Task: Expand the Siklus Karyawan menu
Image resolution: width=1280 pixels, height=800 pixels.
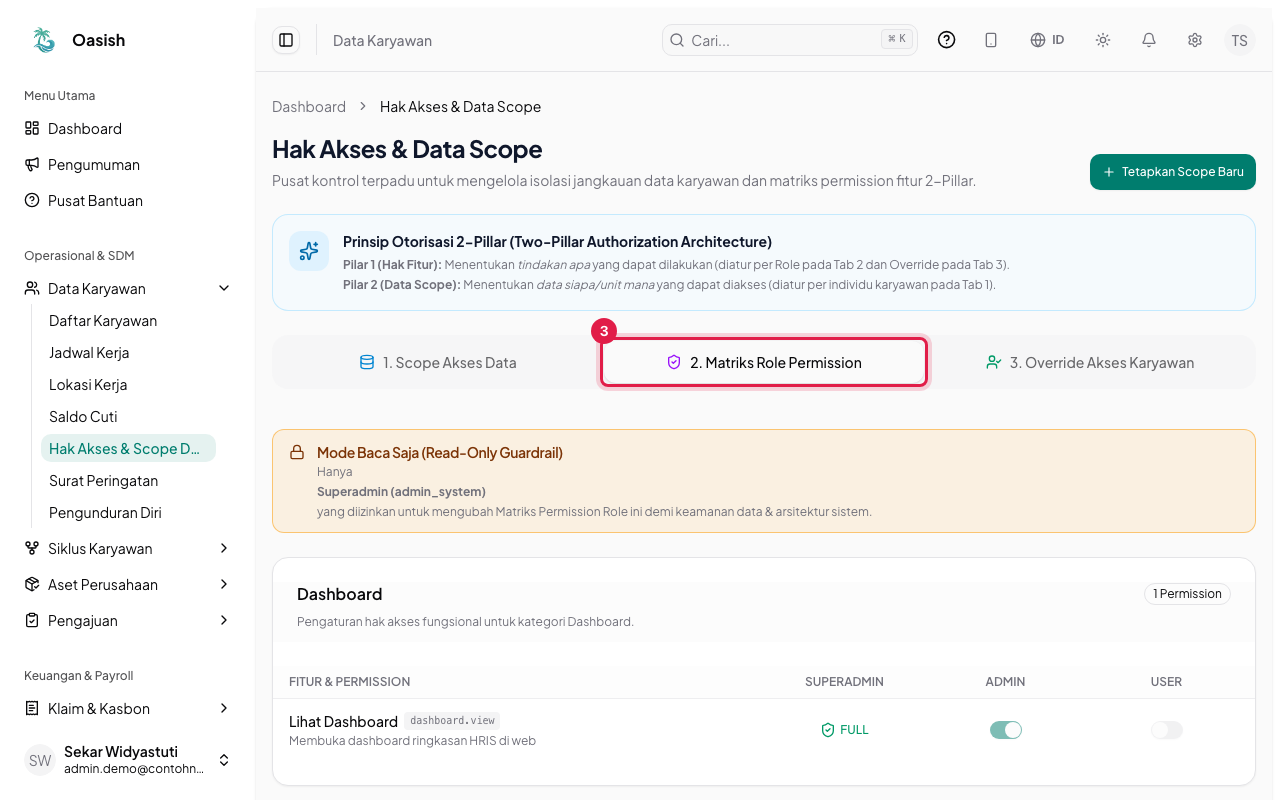Action: 128,548
